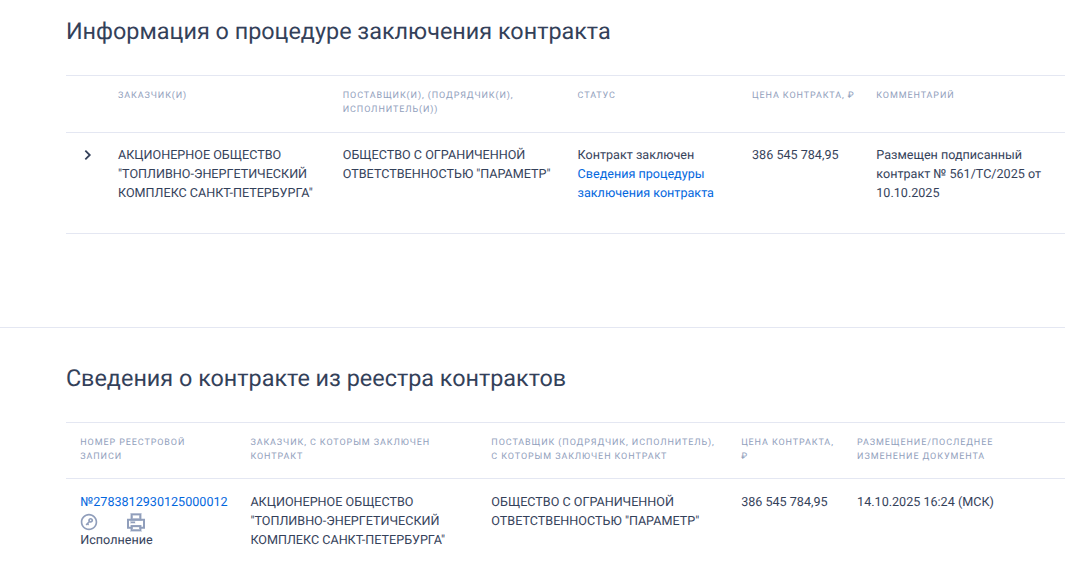
Task: Click the 'Поставщик(и), (подрядчик(и), исполнитель(и))' column header
Action: point(427,101)
